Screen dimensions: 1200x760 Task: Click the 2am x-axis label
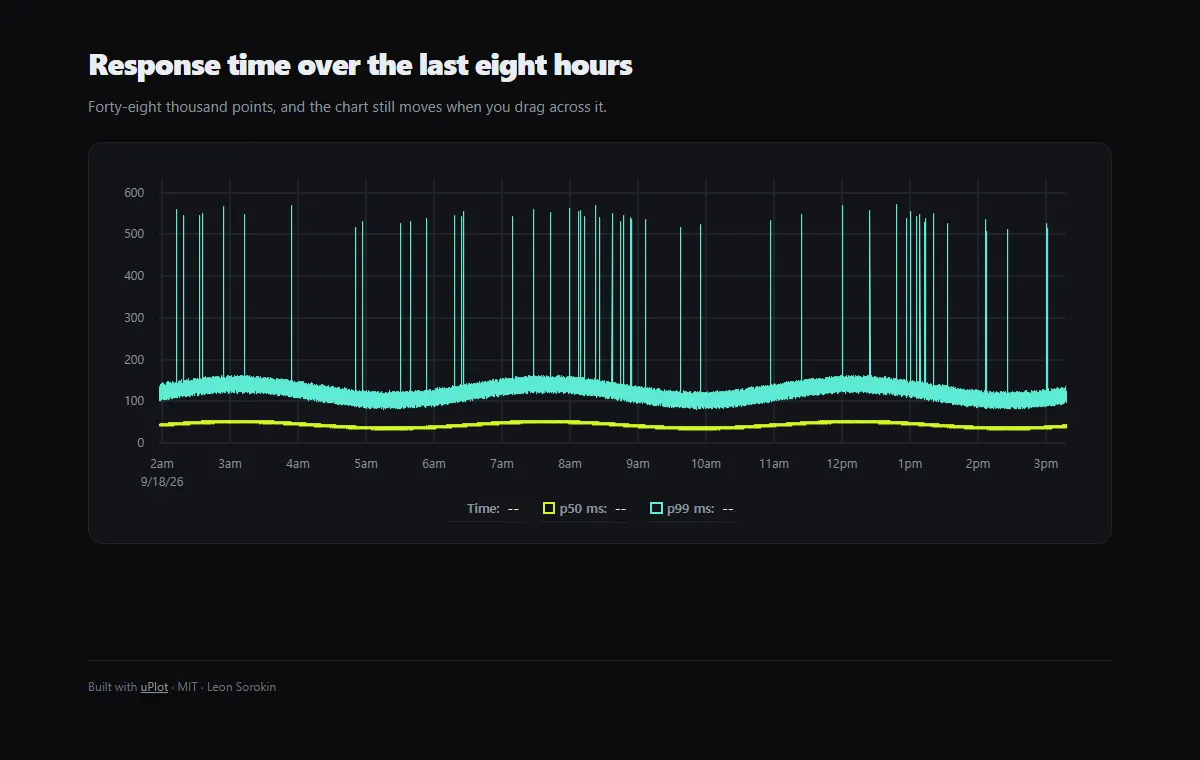pos(162,464)
